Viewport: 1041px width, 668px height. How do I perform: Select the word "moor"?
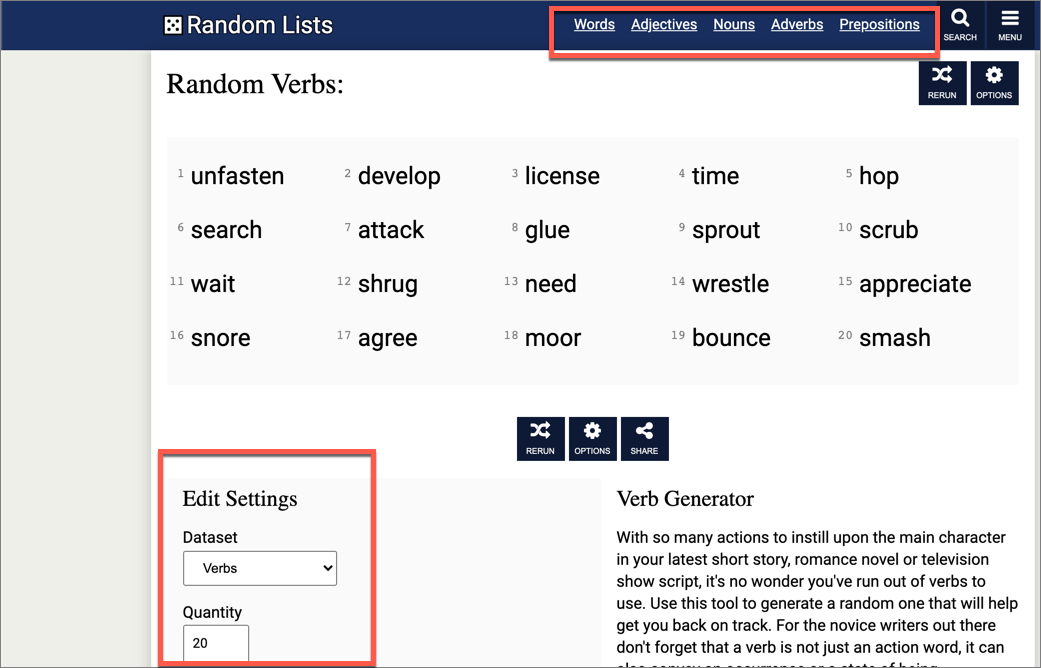[x=552, y=338]
